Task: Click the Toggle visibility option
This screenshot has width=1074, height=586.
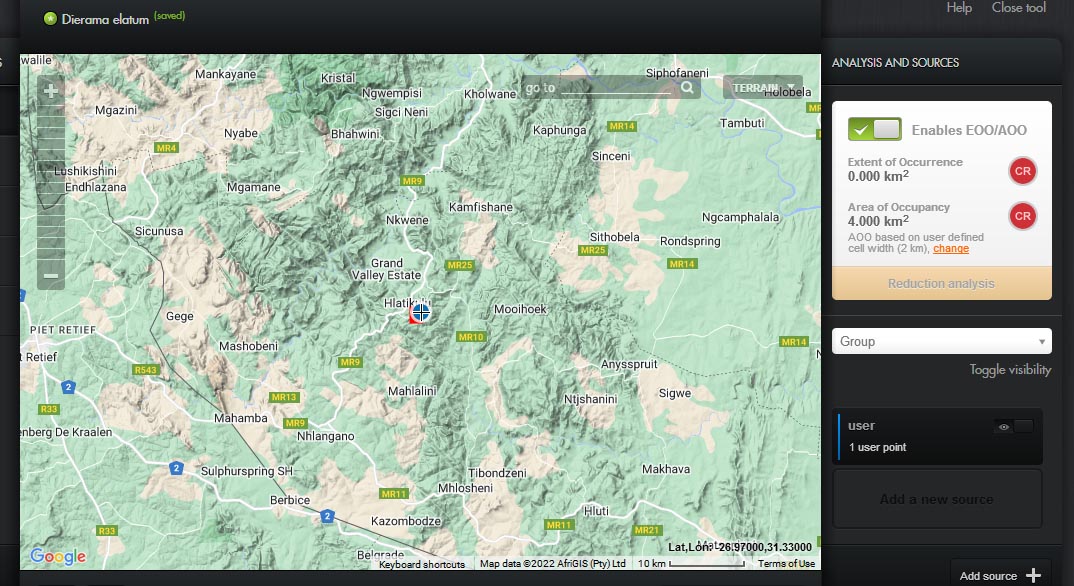Action: tap(1010, 370)
